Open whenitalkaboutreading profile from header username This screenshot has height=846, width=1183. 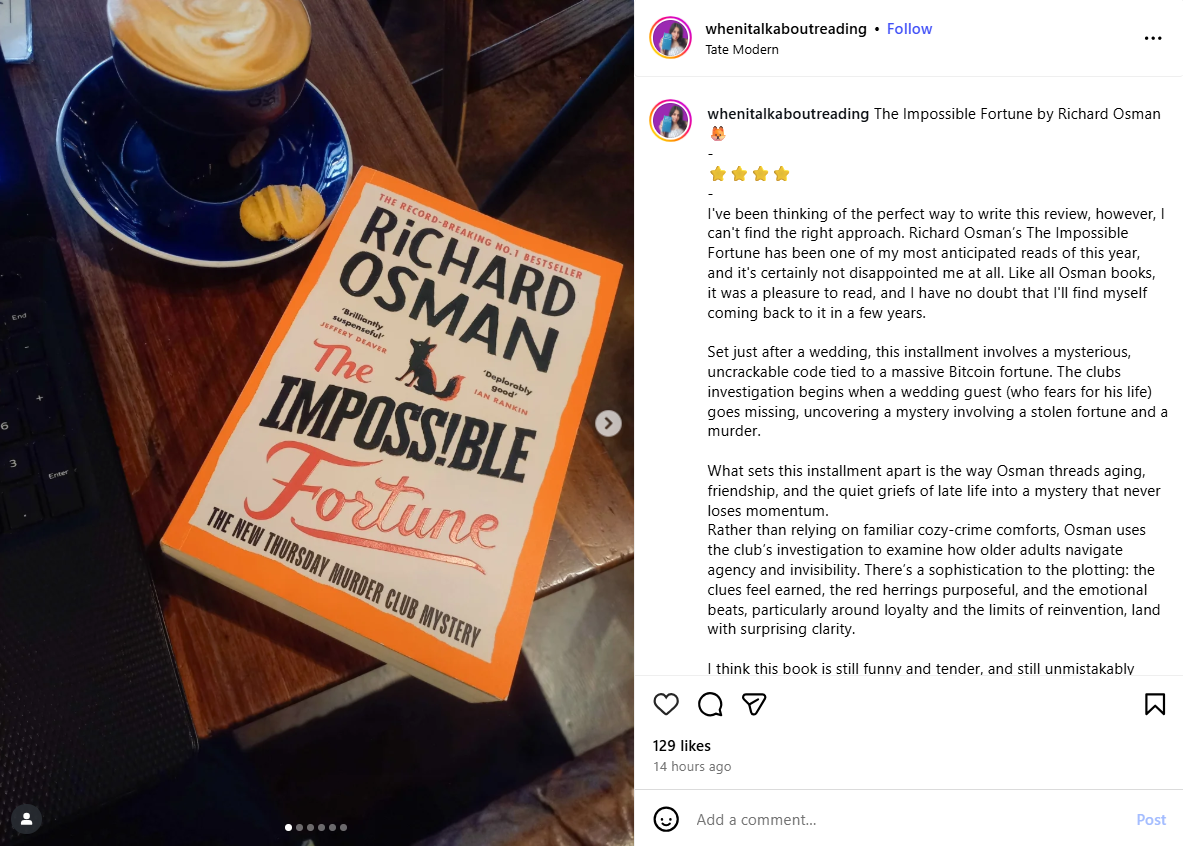(x=785, y=29)
